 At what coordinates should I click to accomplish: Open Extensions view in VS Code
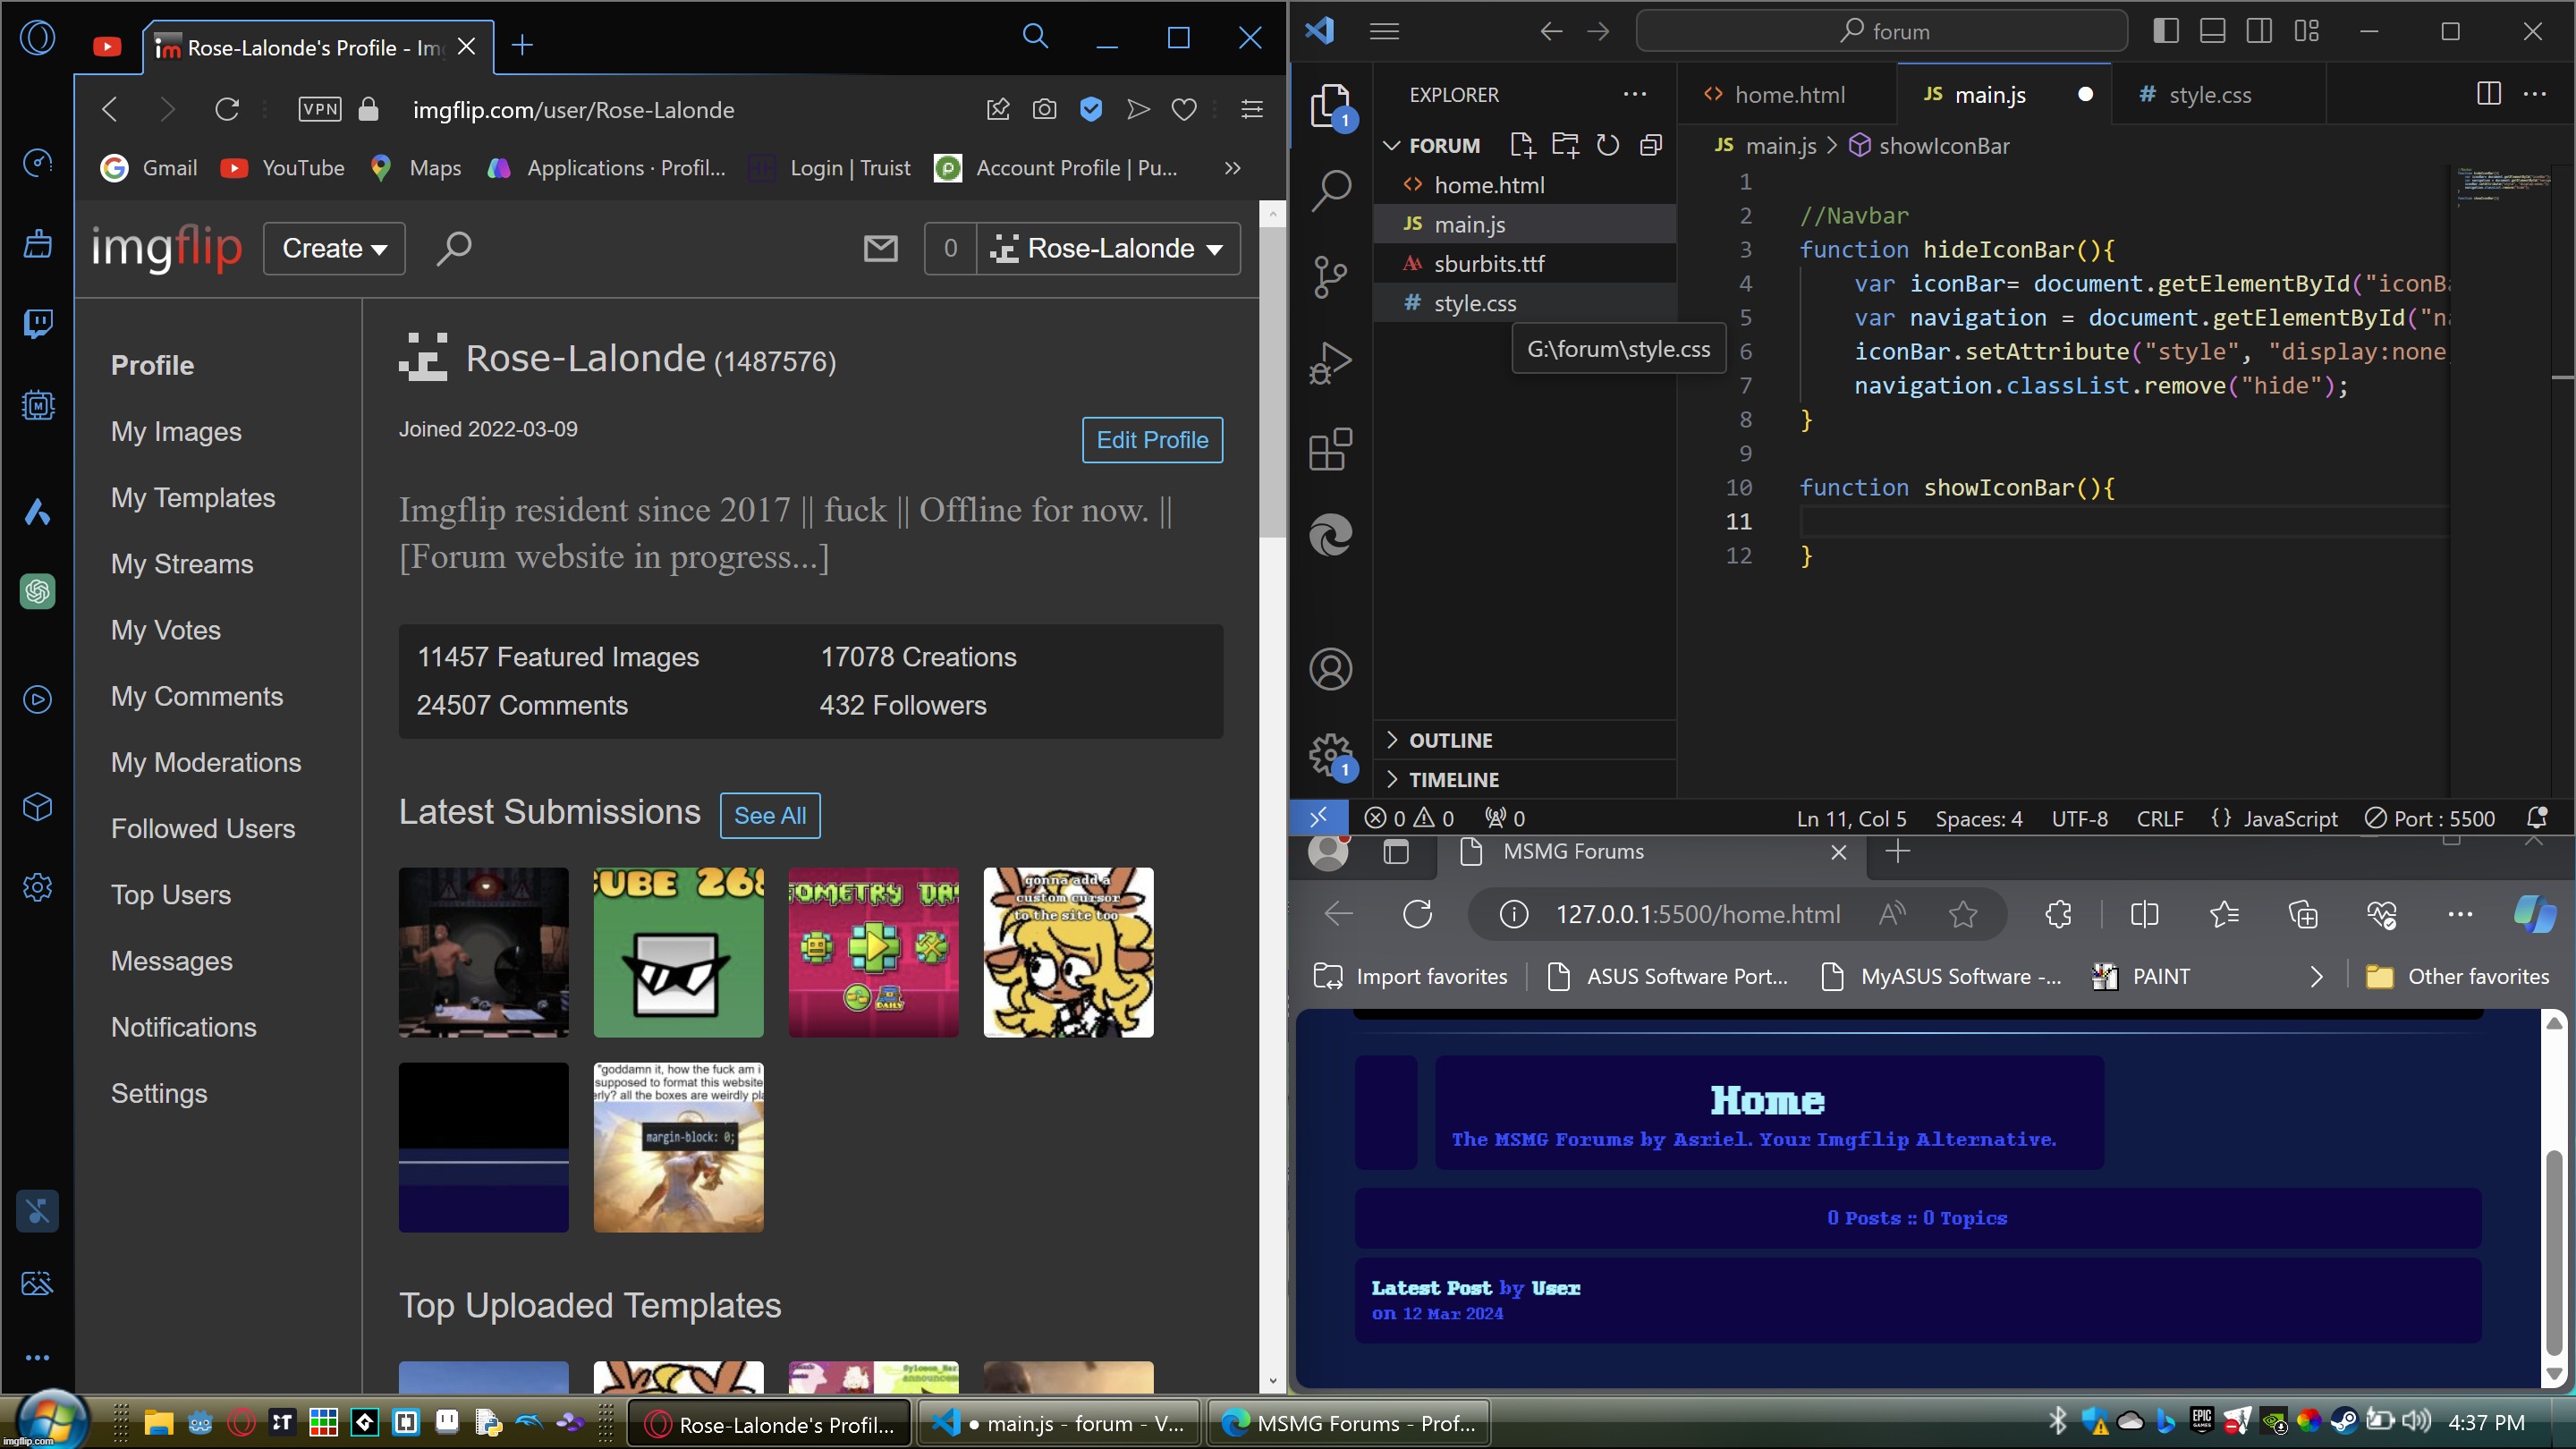click(1330, 449)
